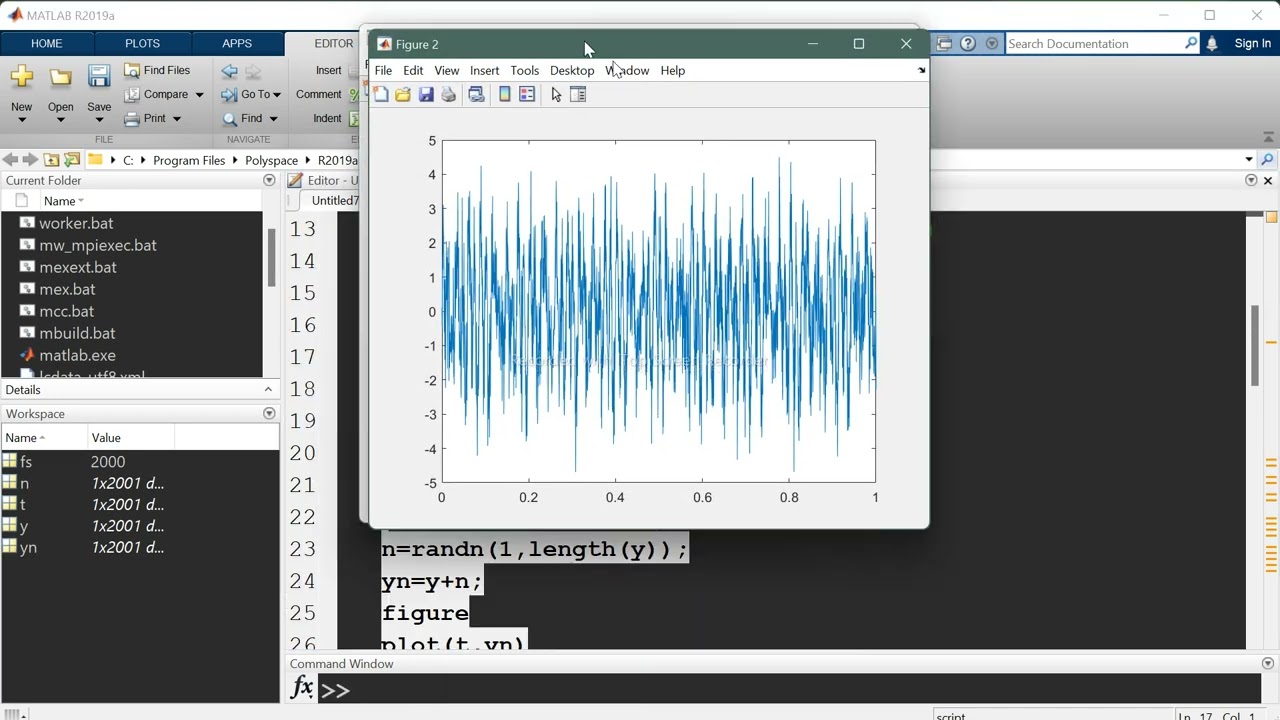Click the Open File icon in Figure 2 toolbar
This screenshot has height=720, width=1280.
coord(403,94)
